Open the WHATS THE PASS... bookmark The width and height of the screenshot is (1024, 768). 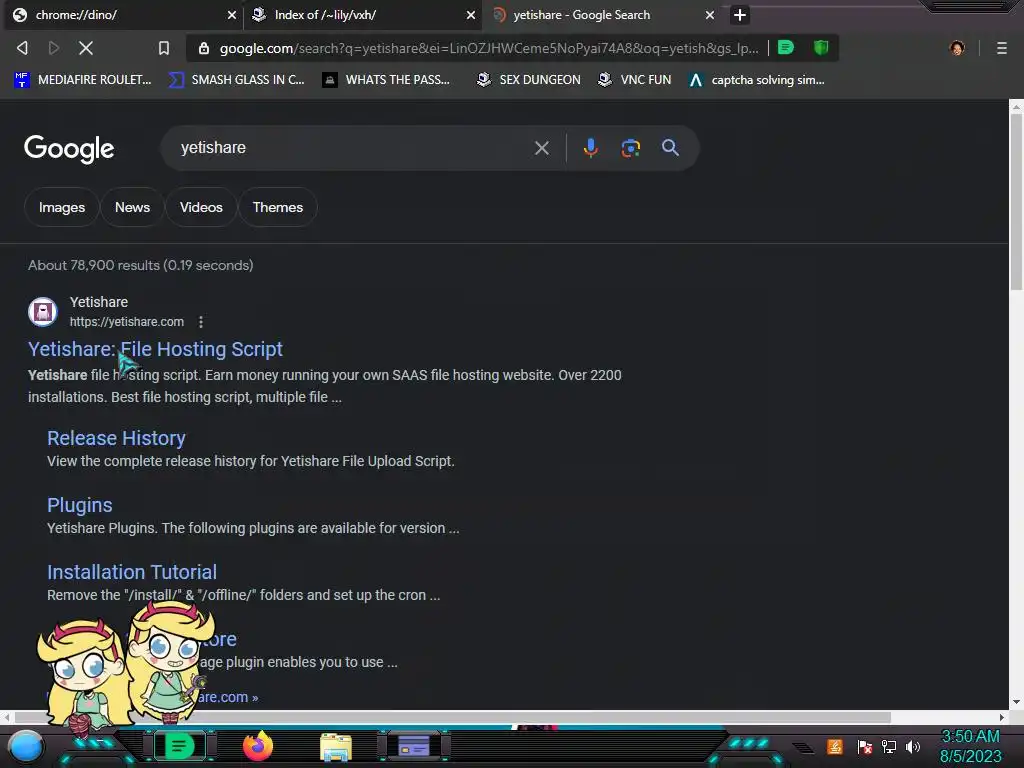coord(387,80)
